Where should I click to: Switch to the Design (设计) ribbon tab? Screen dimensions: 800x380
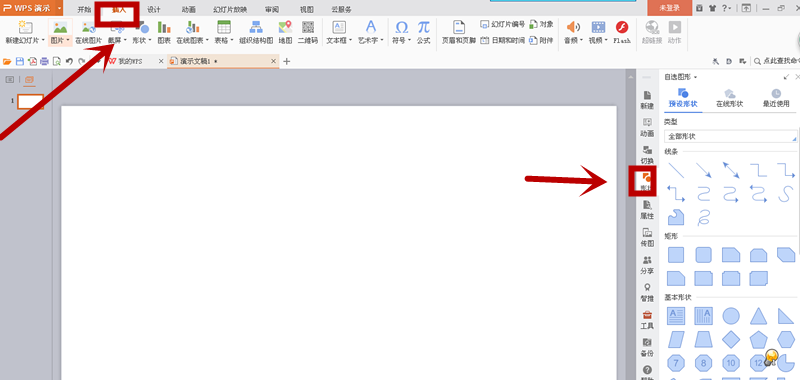coord(154,9)
